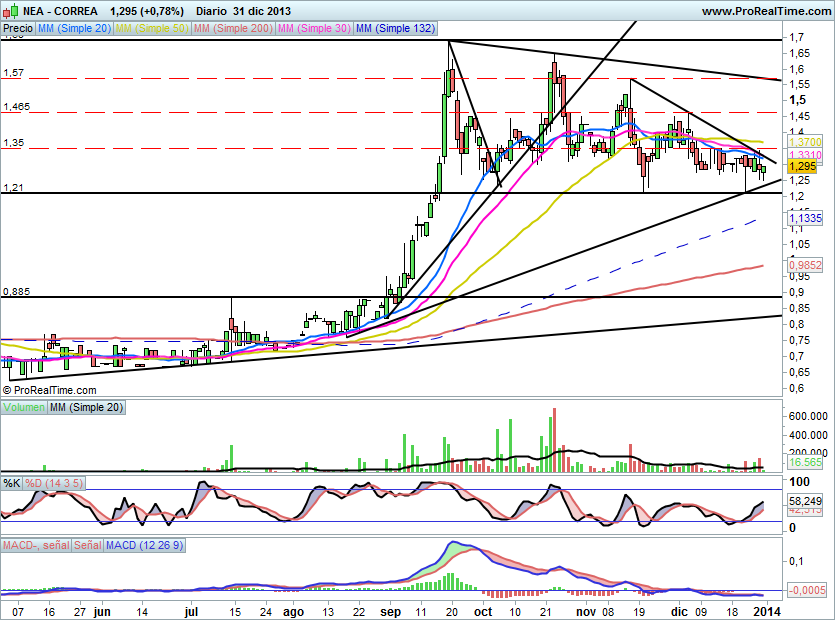Image resolution: width=835 pixels, height=620 pixels.
Task: Click the 1,1335 price marker on axis
Action: (805, 217)
